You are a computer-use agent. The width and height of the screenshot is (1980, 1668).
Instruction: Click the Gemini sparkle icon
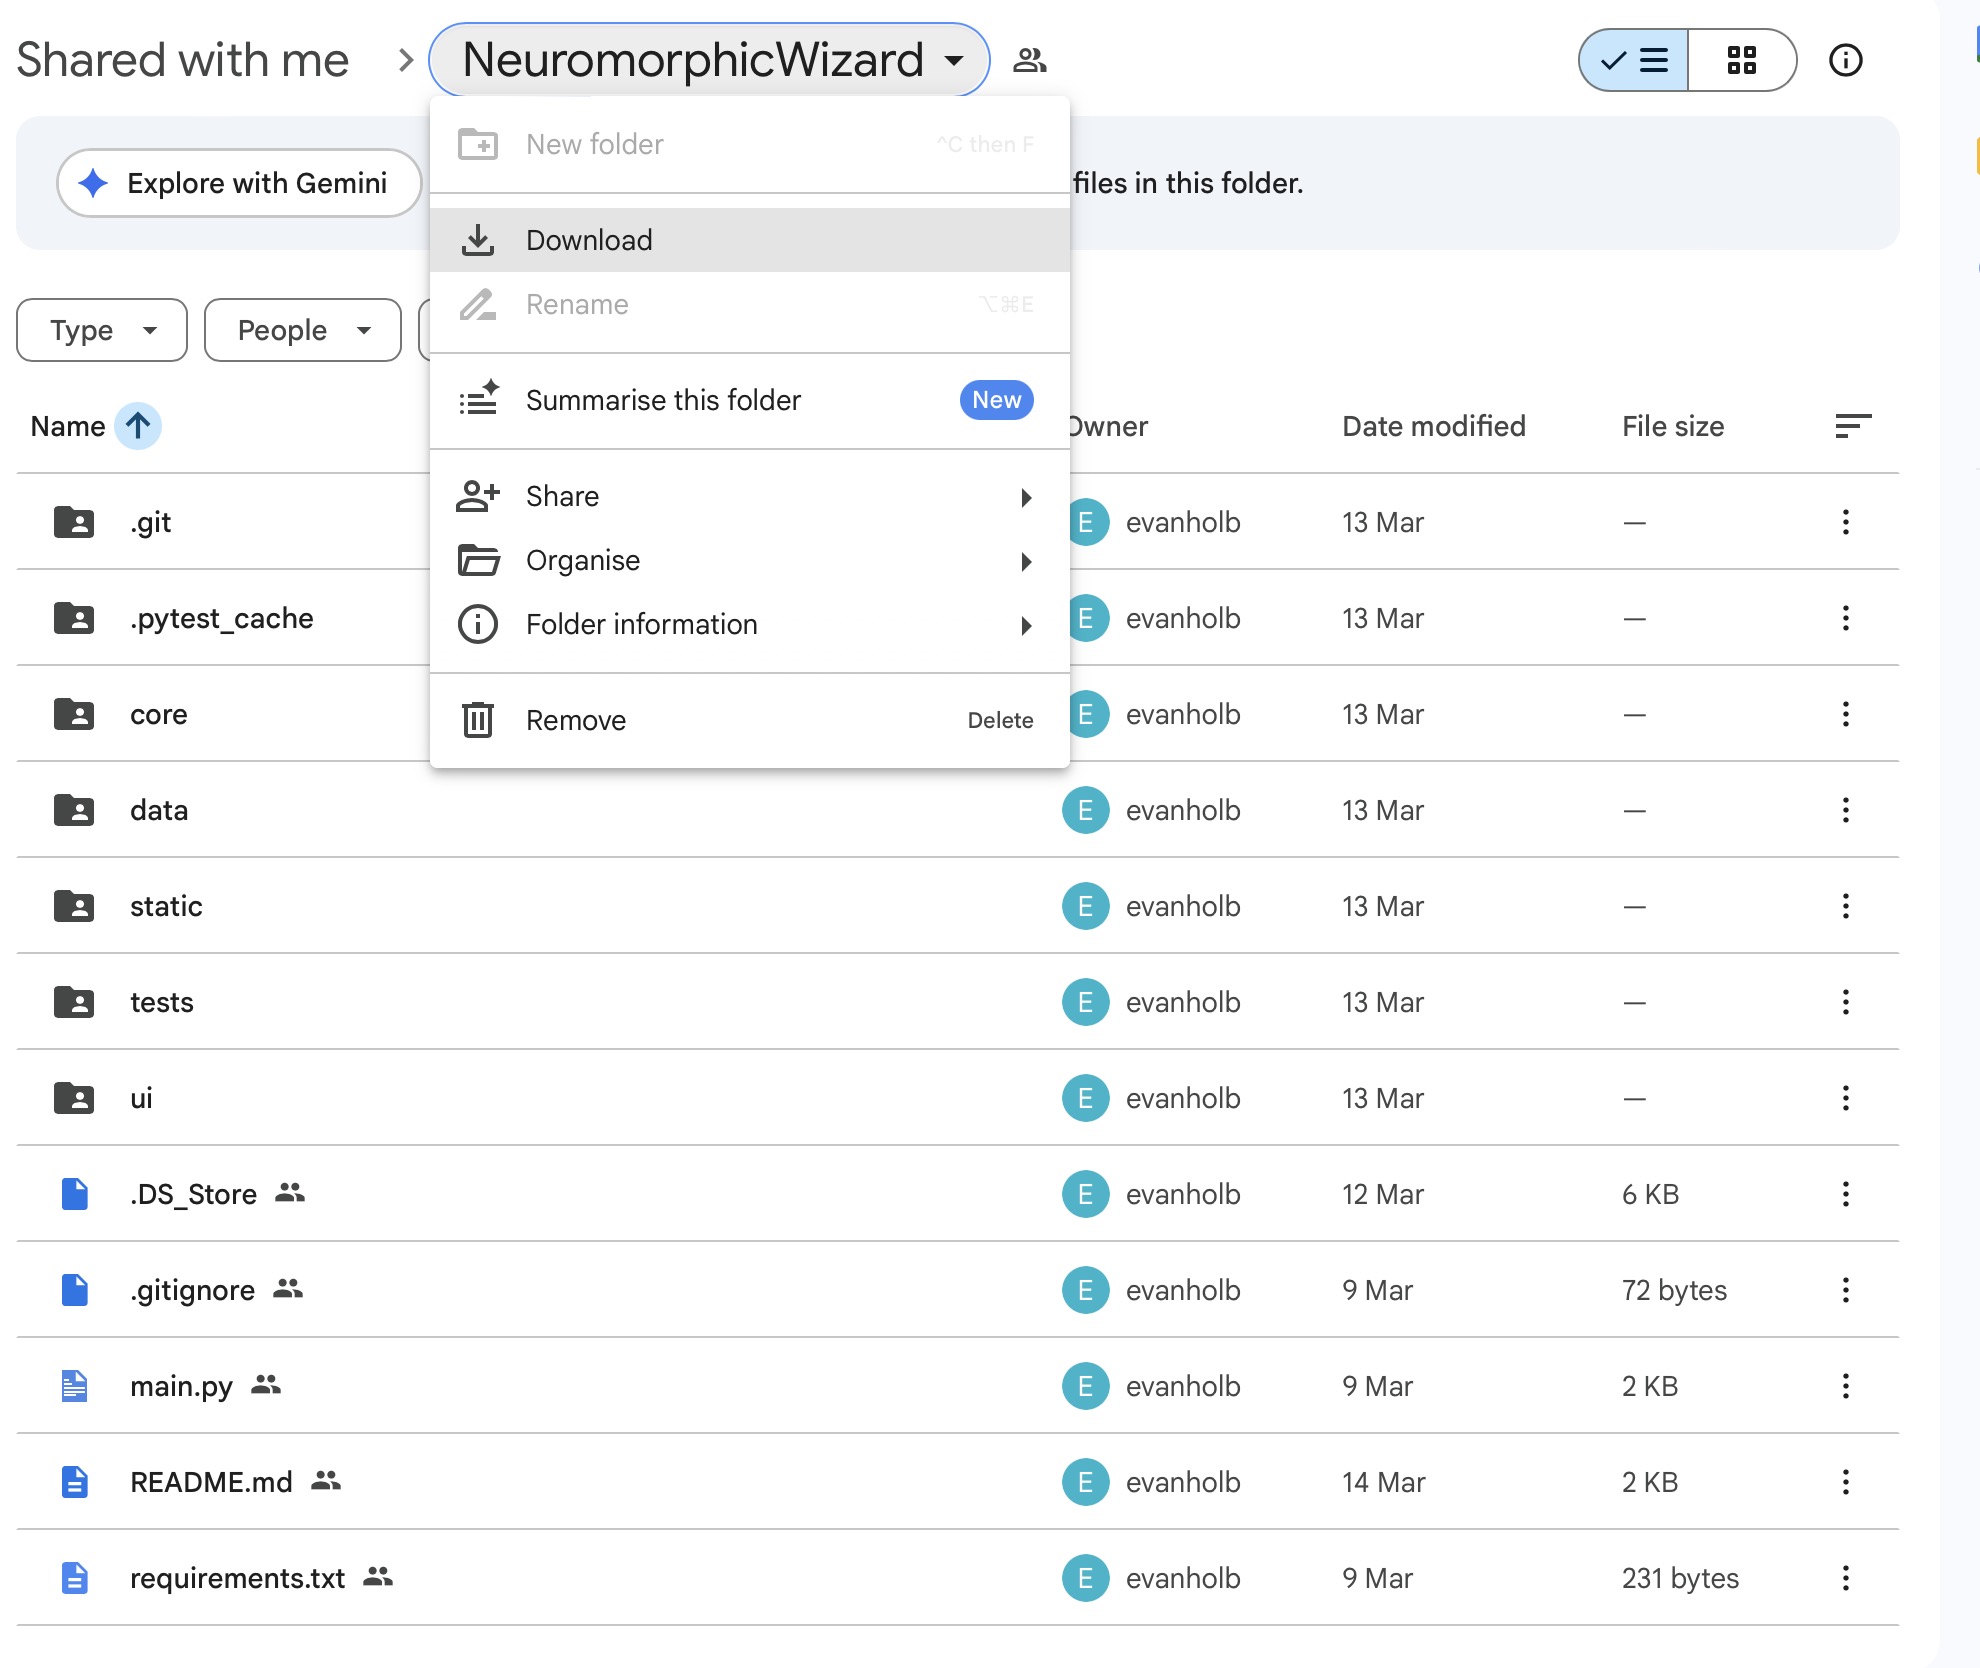pyautogui.click(x=92, y=183)
